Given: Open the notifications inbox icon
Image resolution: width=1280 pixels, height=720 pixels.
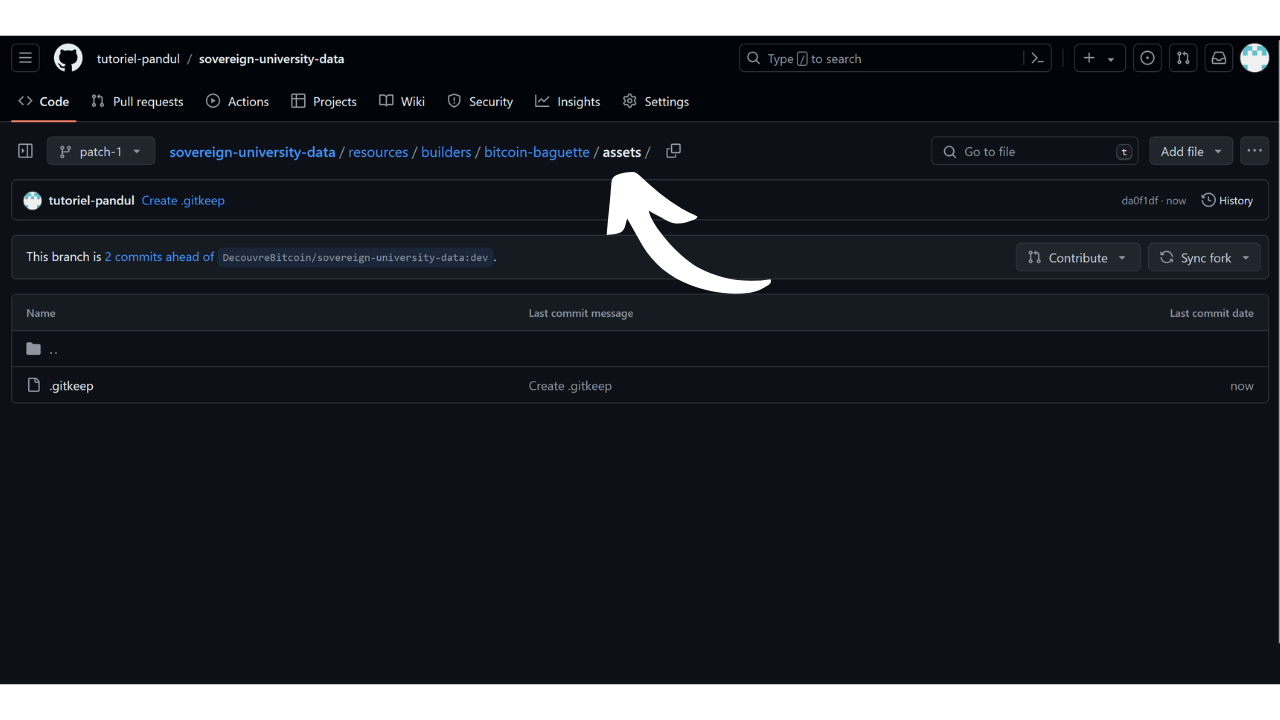Looking at the screenshot, I should pos(1218,58).
